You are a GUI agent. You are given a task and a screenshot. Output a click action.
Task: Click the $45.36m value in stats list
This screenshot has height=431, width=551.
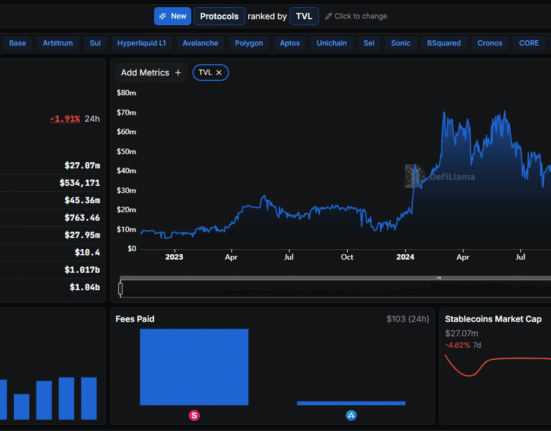(x=82, y=200)
